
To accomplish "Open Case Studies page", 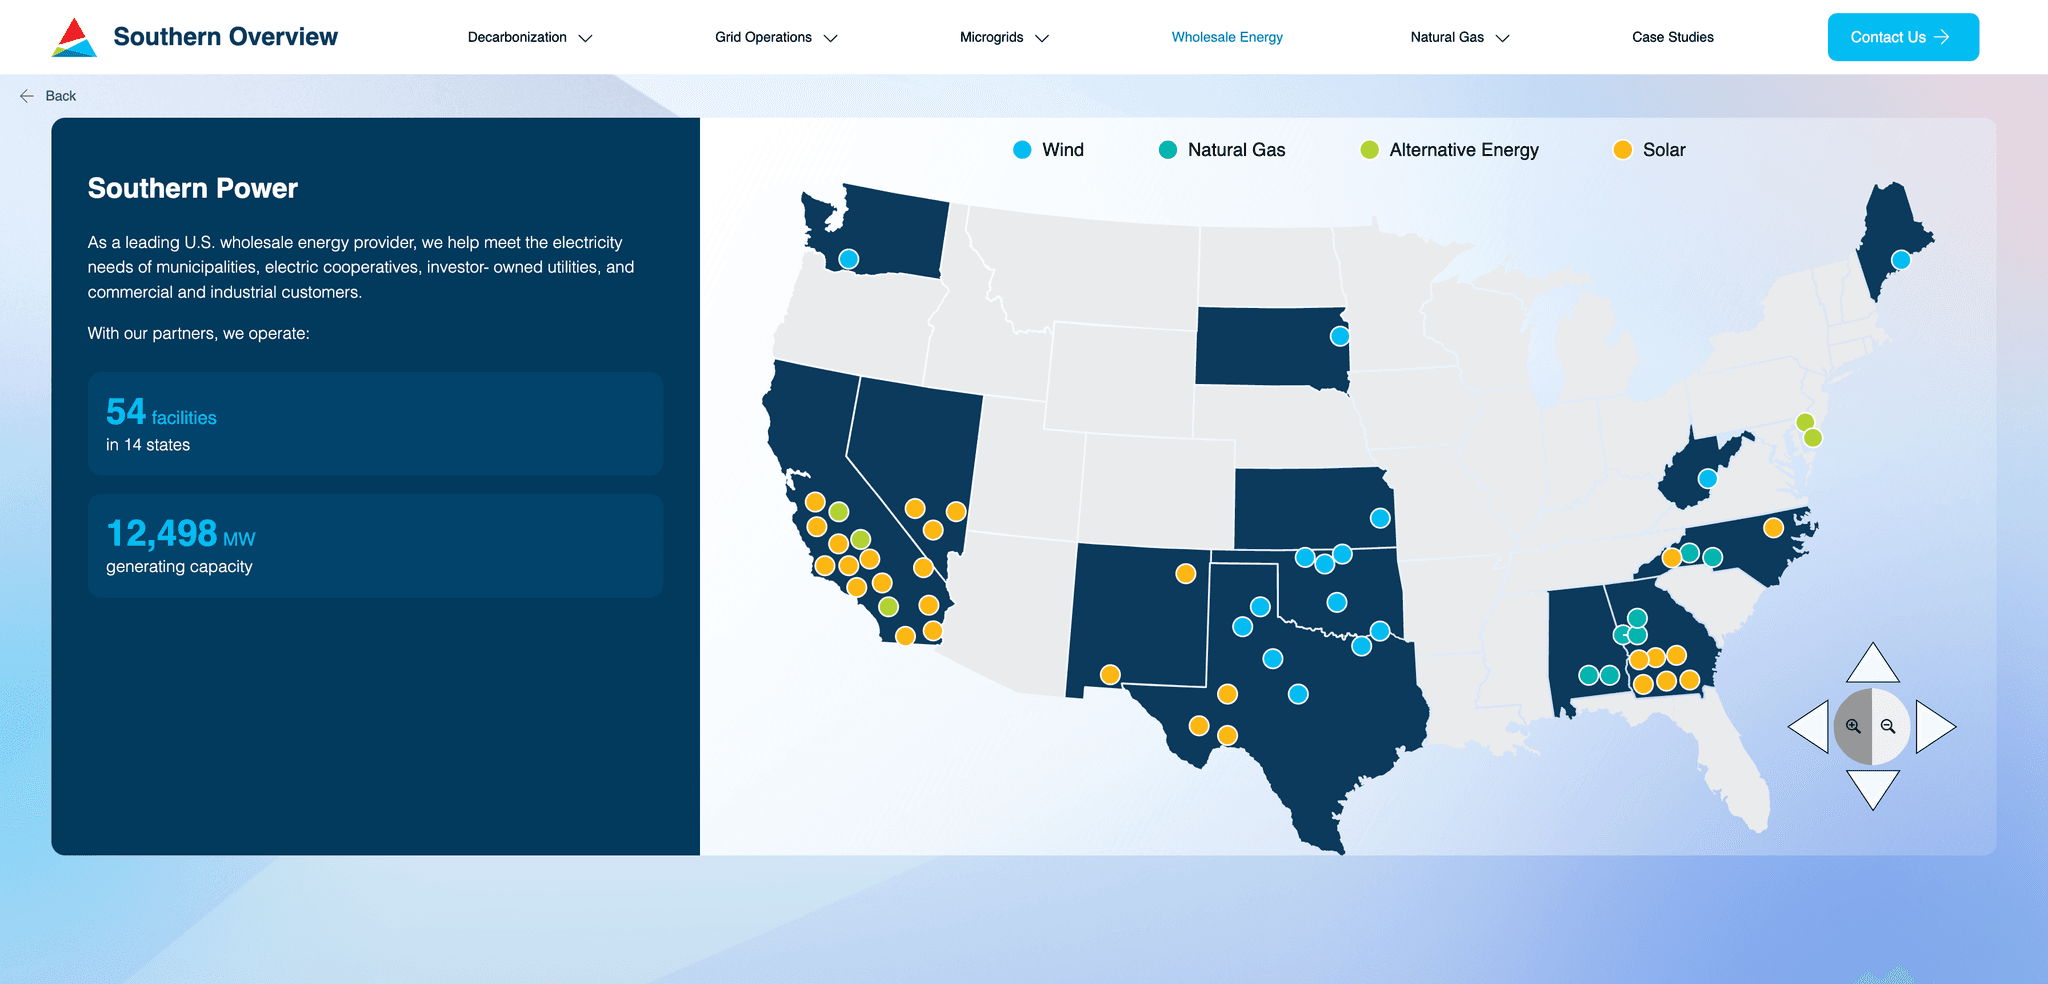I will point(1673,37).
